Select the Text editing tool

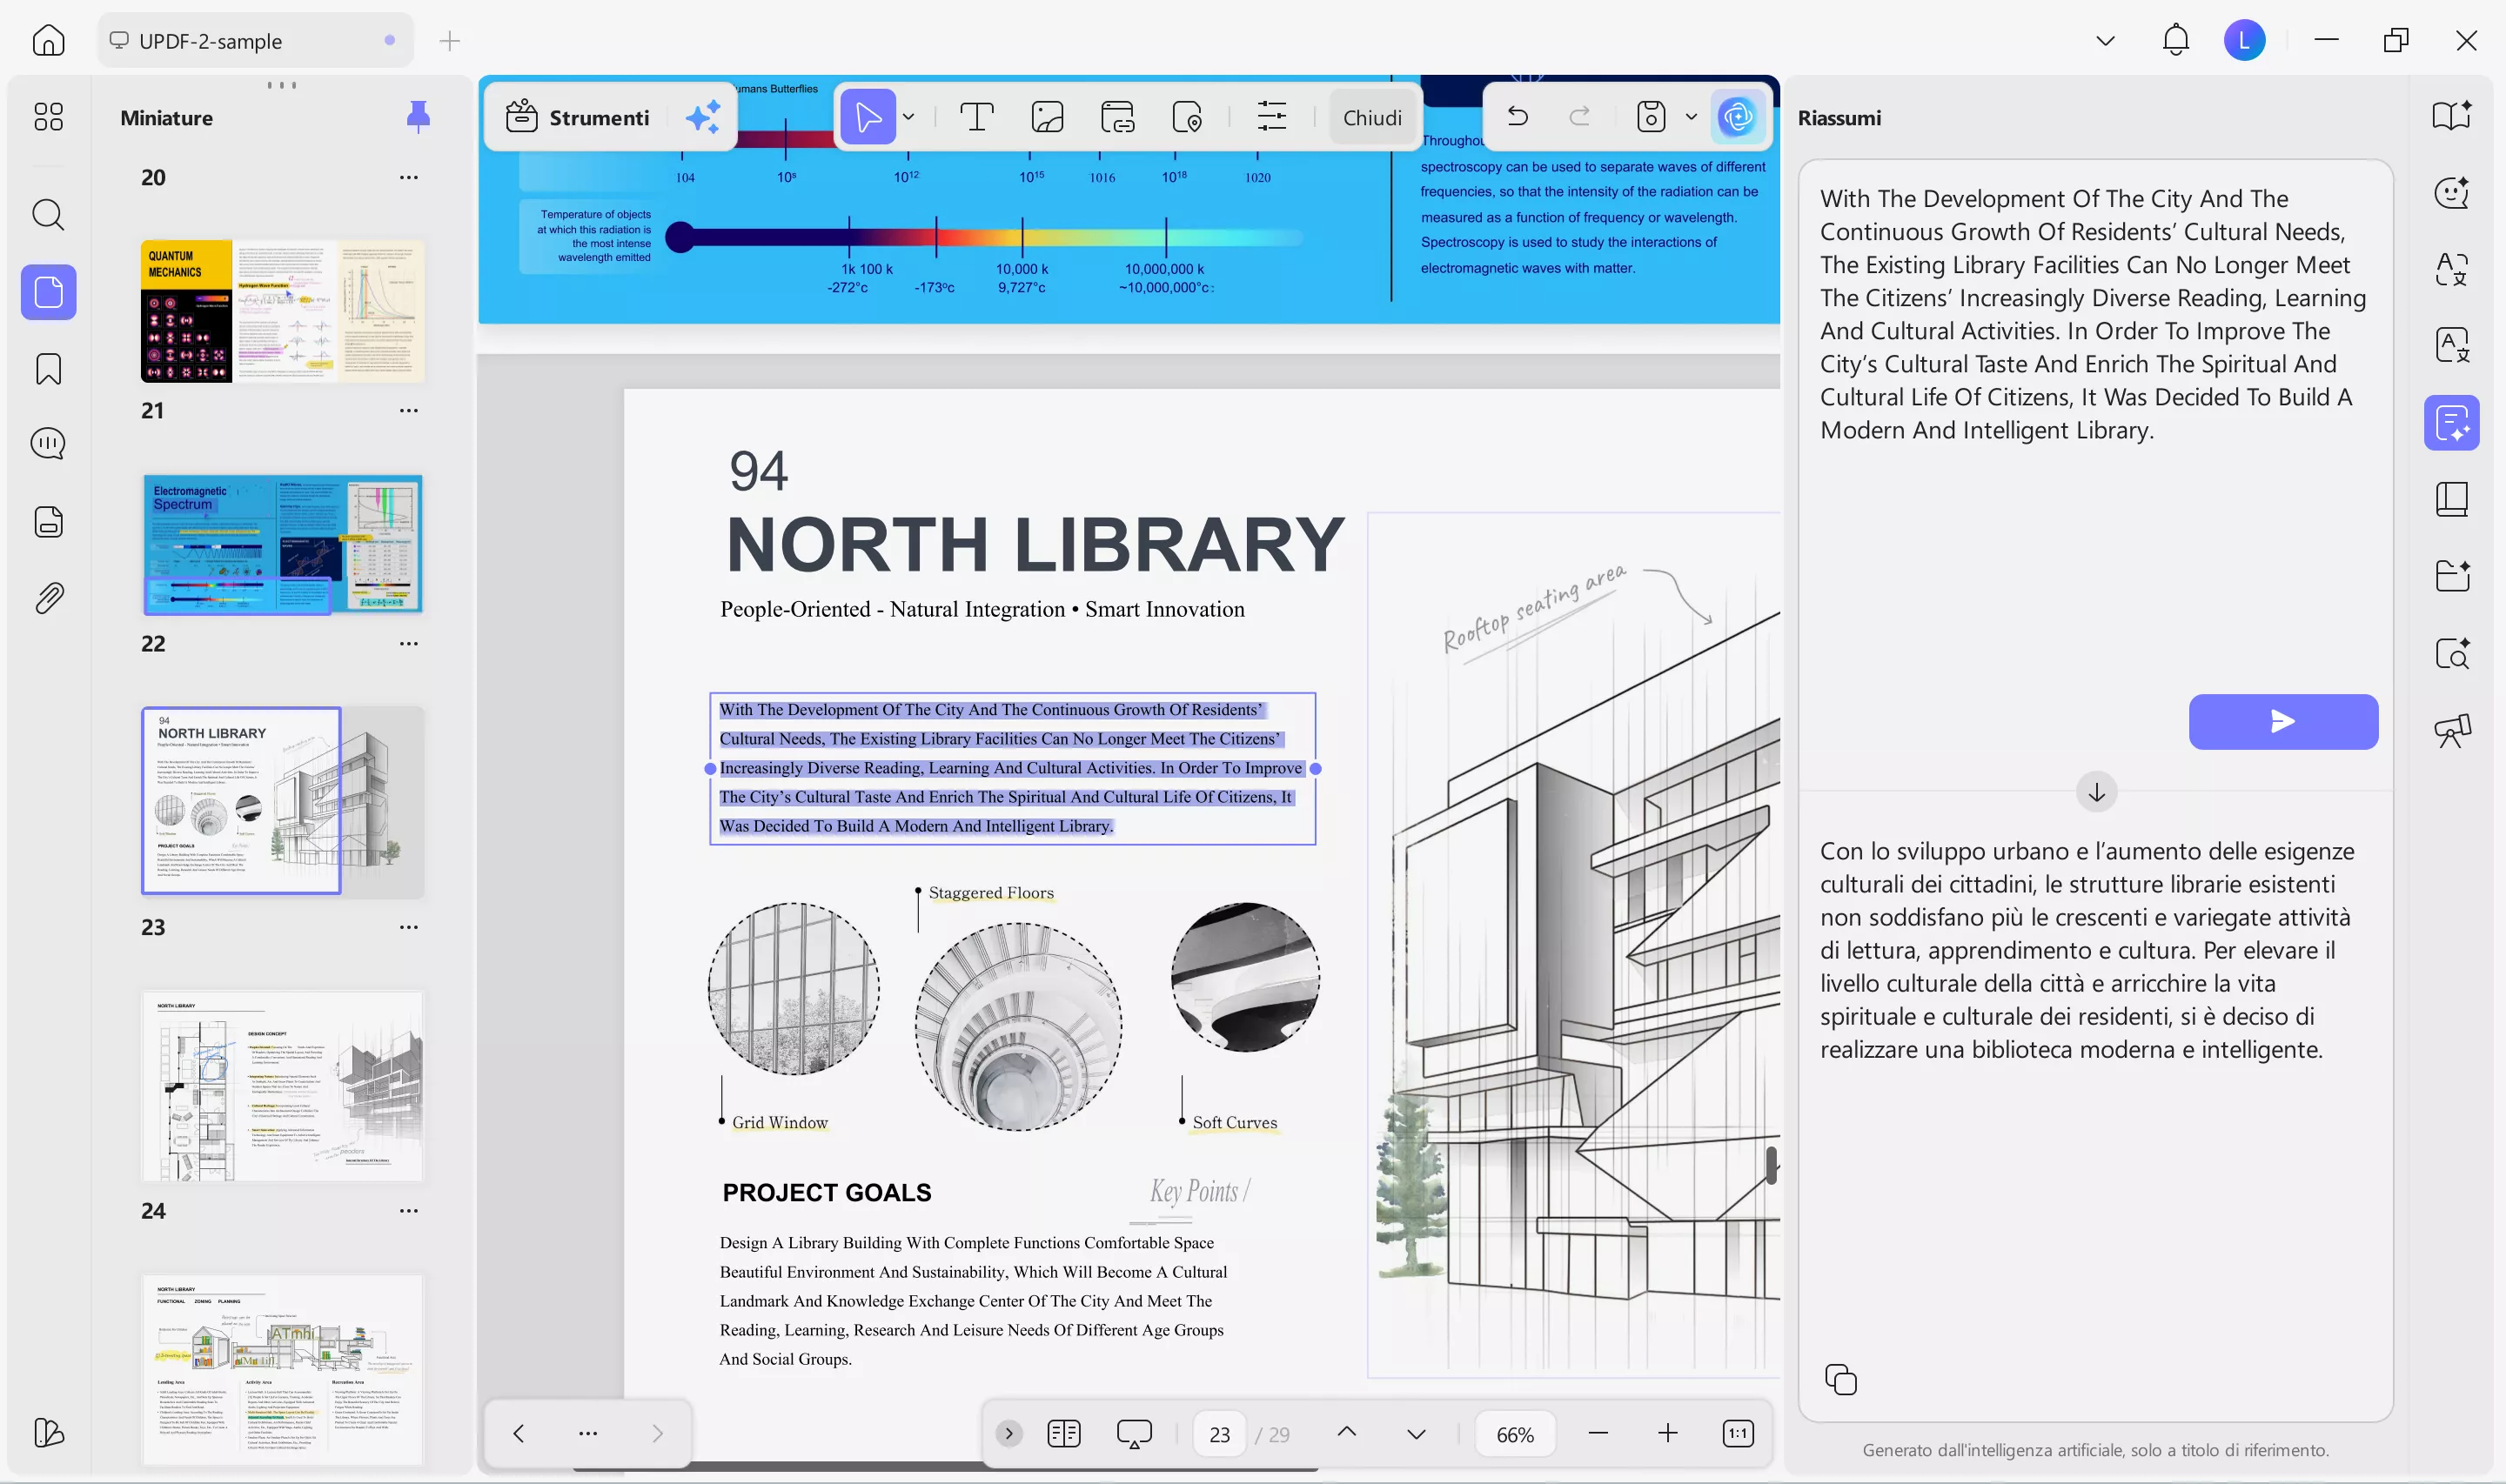(978, 116)
